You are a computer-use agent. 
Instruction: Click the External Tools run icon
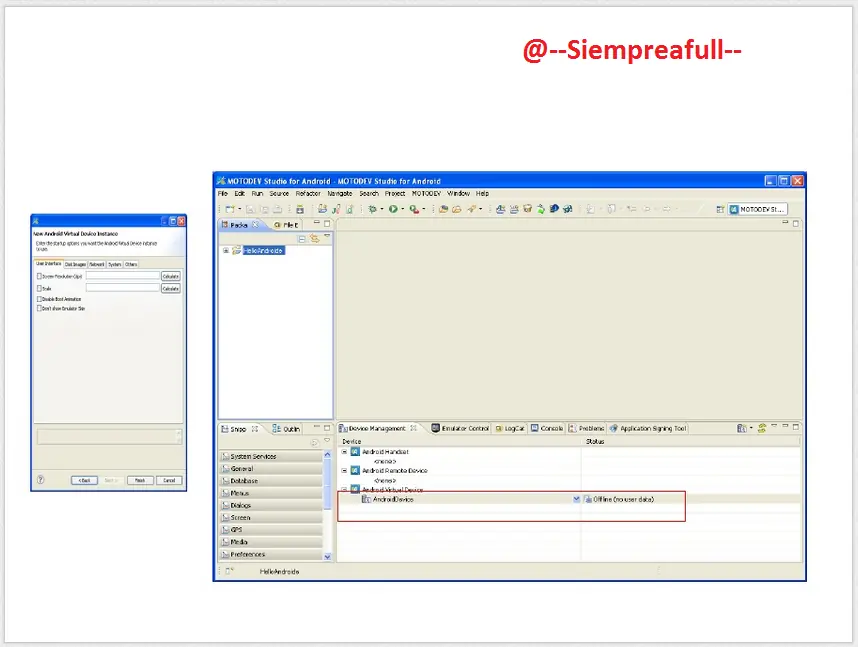[414, 209]
